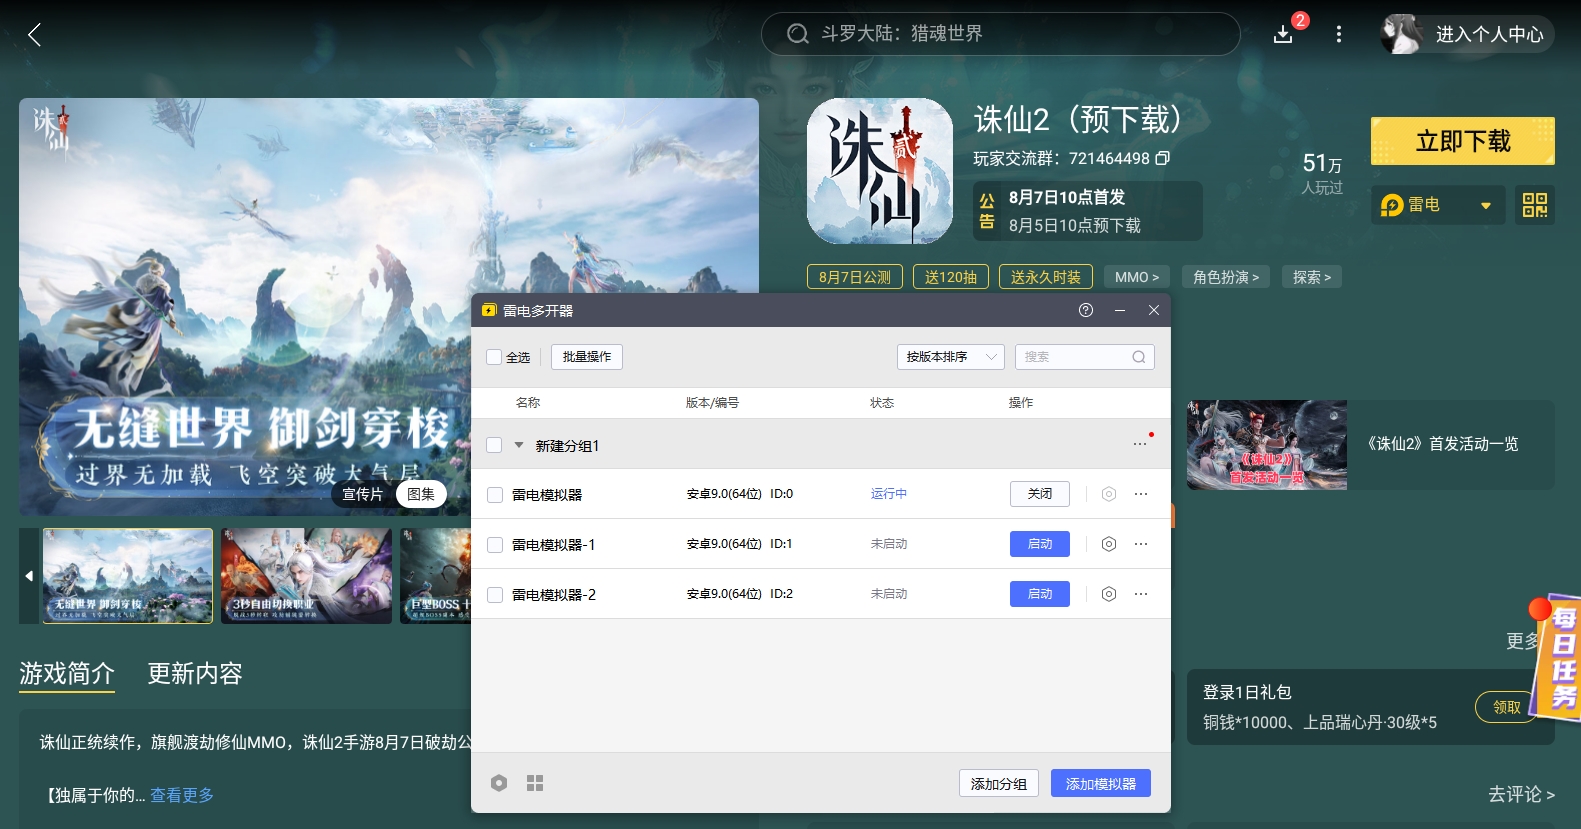Screen dimensions: 1581x829
Task: Open the 每日任务 floating badge
Action: [x=1558, y=657]
